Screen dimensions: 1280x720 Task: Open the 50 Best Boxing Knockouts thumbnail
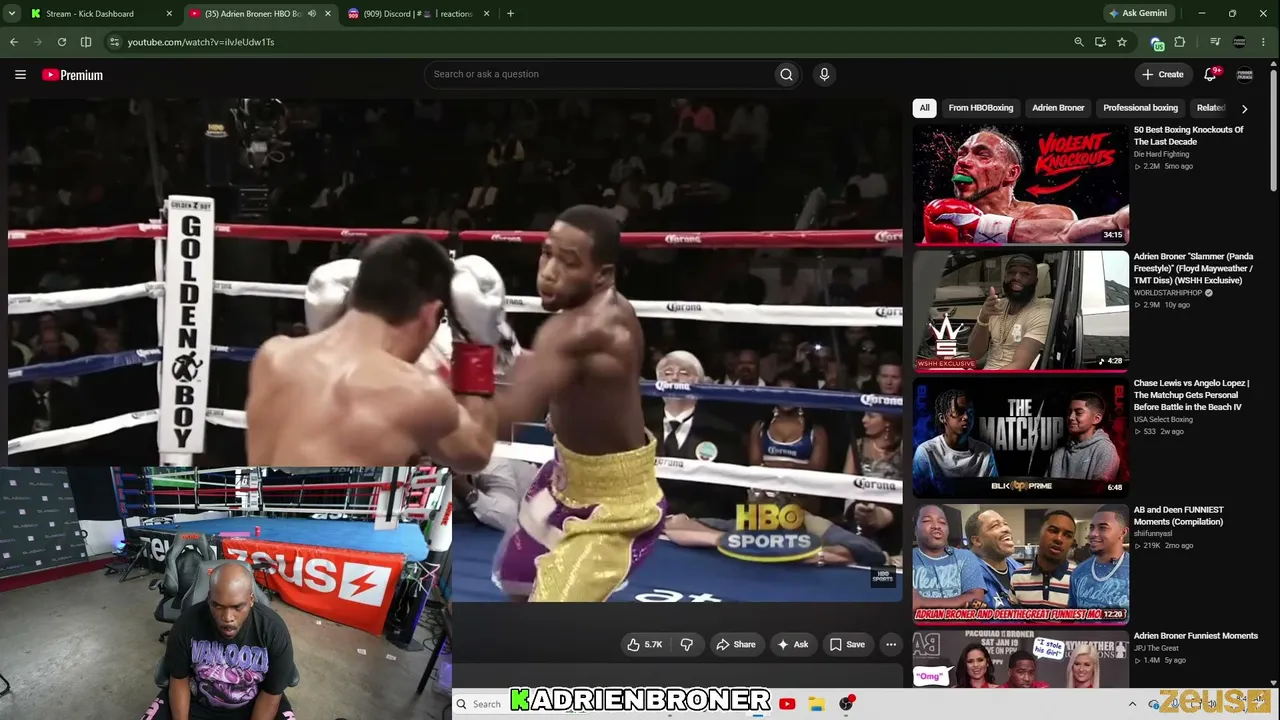point(1020,183)
